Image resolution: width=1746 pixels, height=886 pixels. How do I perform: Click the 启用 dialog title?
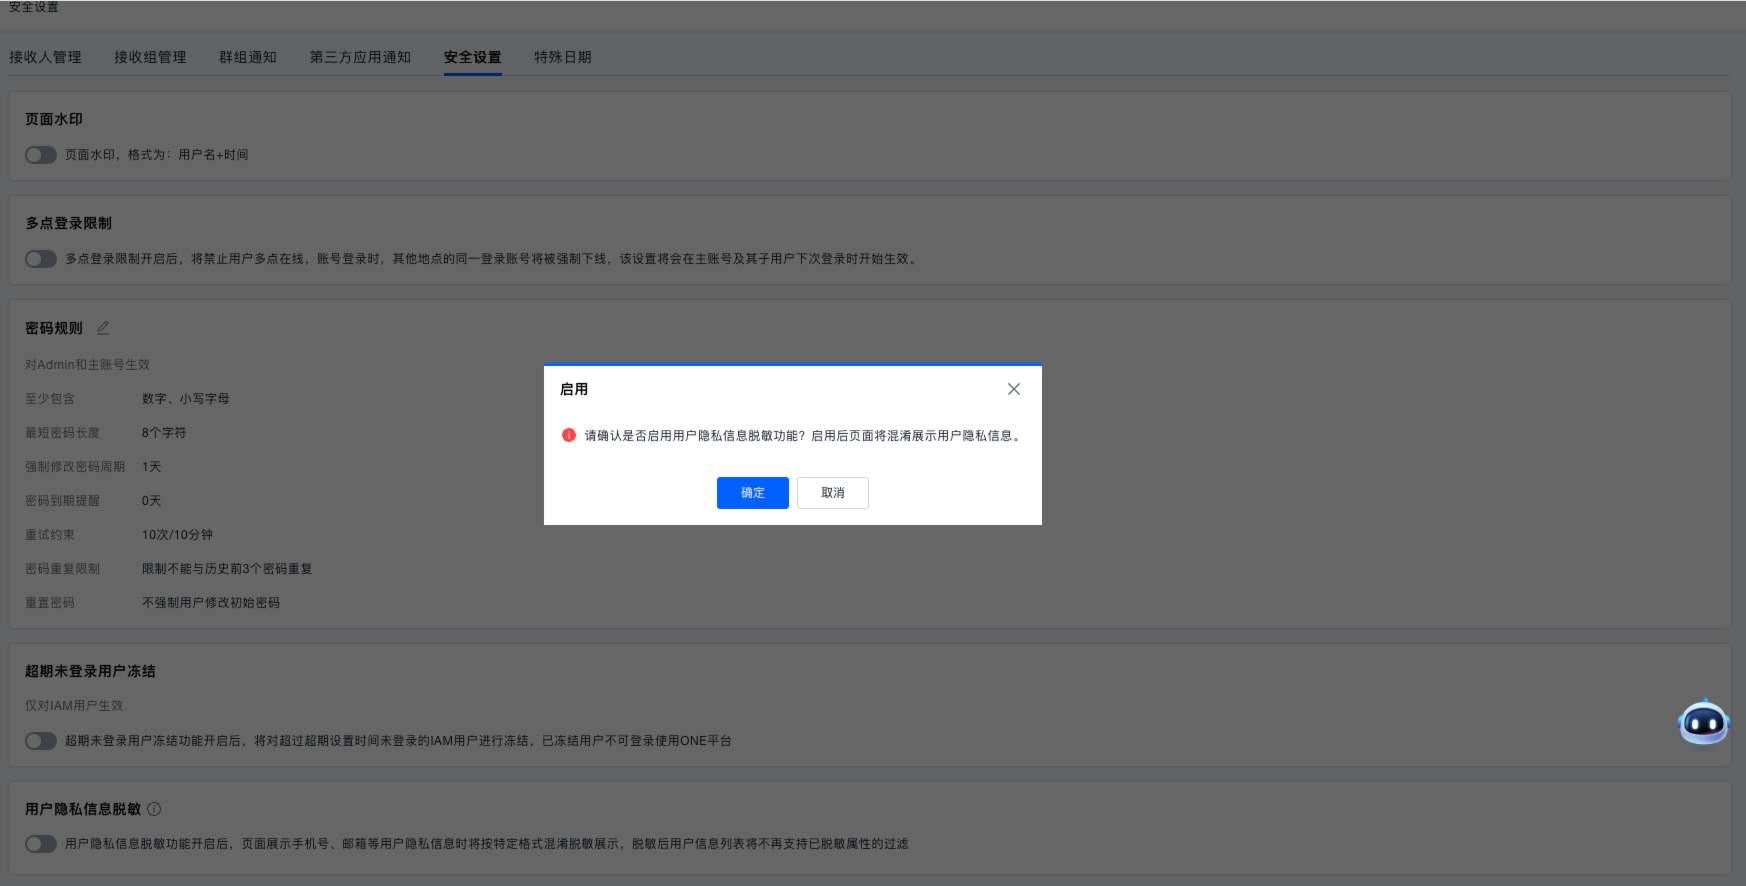click(x=574, y=389)
